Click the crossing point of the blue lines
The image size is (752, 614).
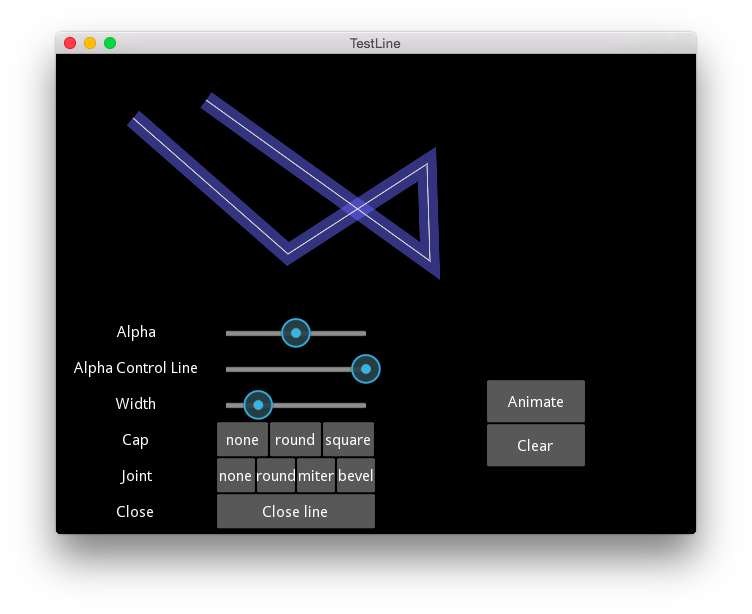(x=357, y=209)
